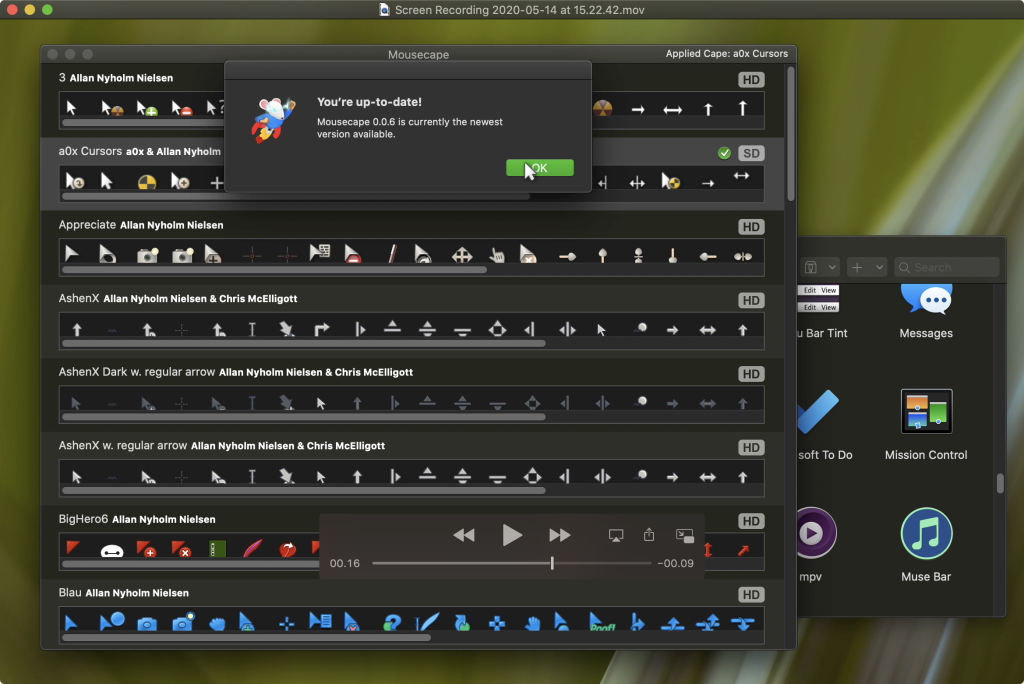The image size is (1024, 684).
Task: Click the HD badge on the AshenX cape
Action: point(751,301)
